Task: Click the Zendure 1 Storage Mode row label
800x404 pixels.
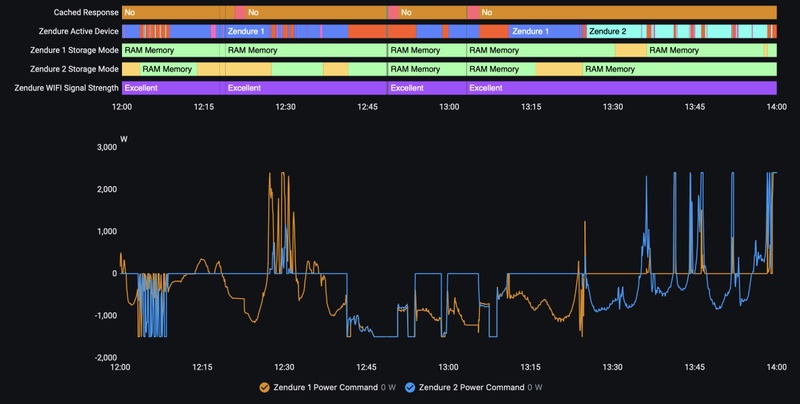Action: click(x=74, y=50)
